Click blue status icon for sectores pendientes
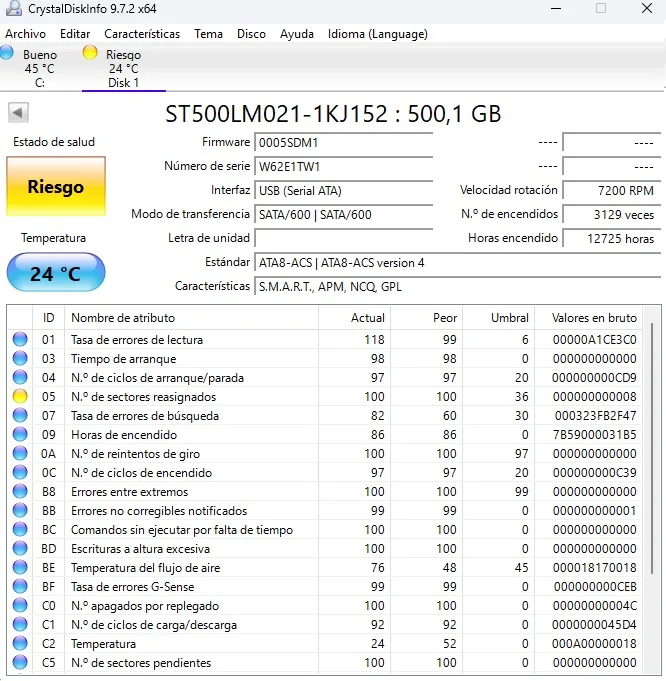The image size is (666, 681). (x=20, y=663)
